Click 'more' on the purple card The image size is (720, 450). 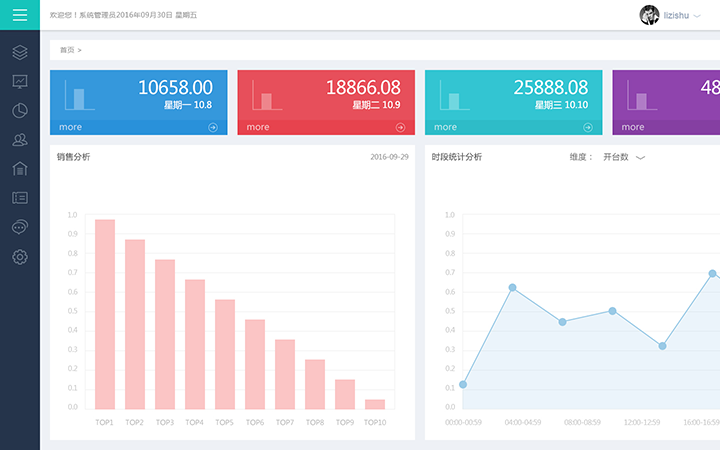[x=633, y=127]
